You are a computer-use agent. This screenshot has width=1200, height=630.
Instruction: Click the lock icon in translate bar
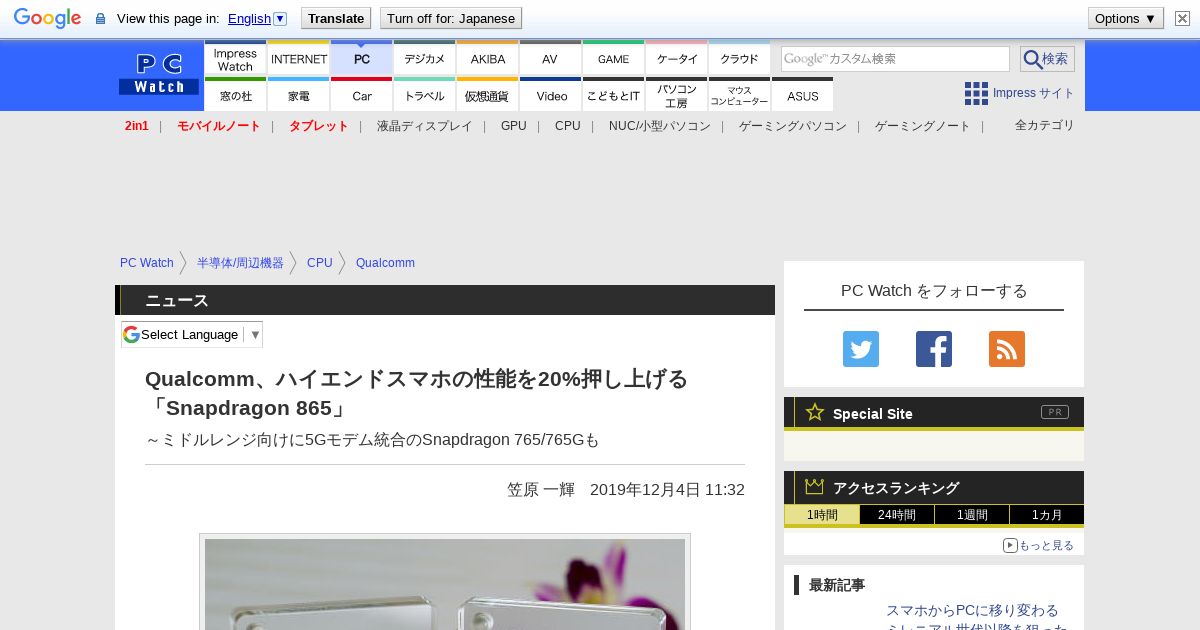tap(100, 19)
